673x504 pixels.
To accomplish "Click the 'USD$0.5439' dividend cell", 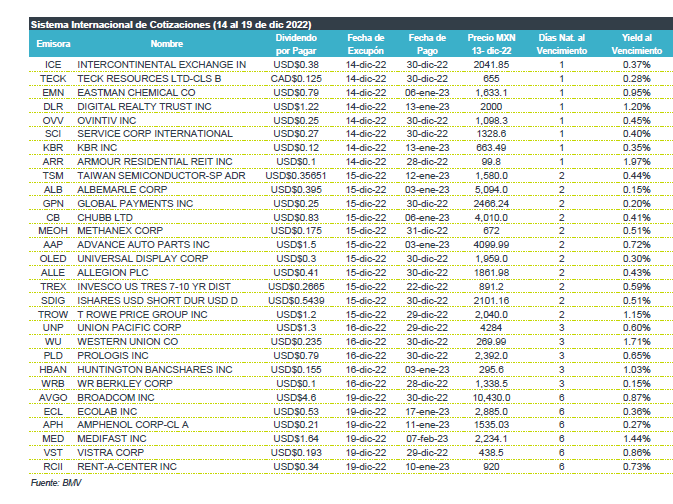I will pos(296,301).
